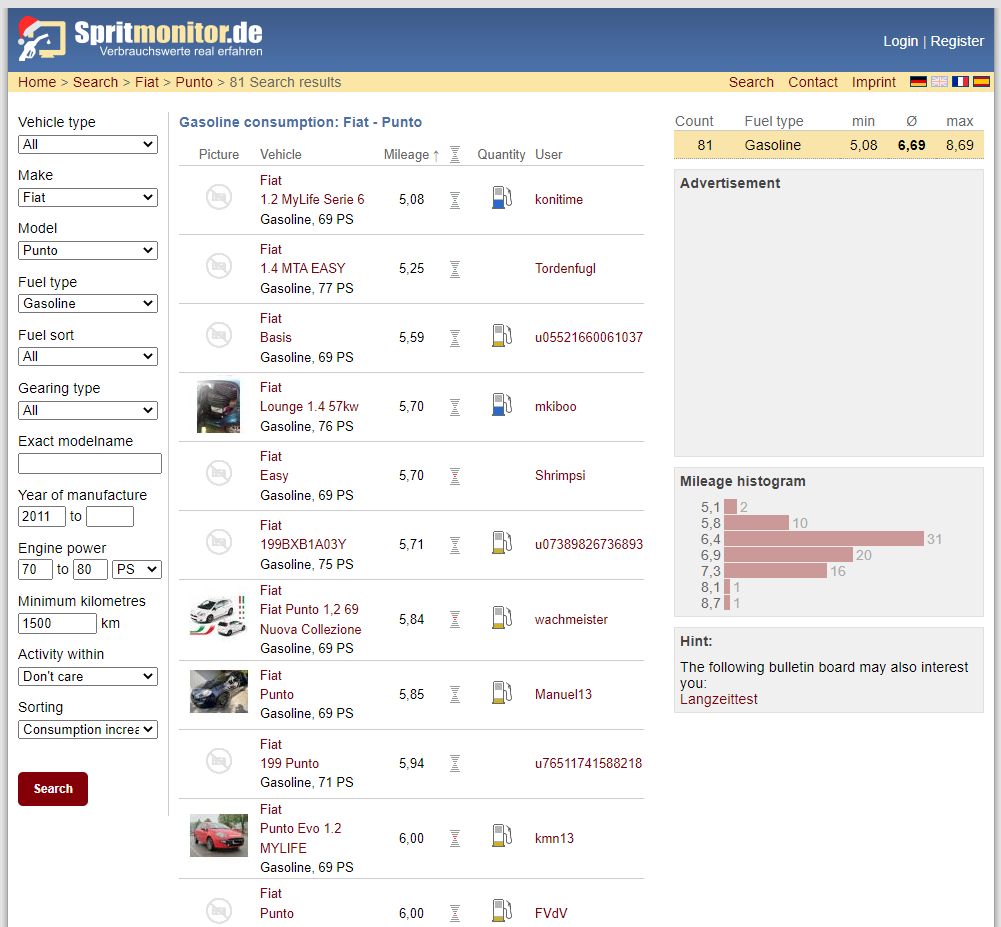This screenshot has width=1001, height=927.
Task: Open the Contact menu link
Action: click(813, 82)
